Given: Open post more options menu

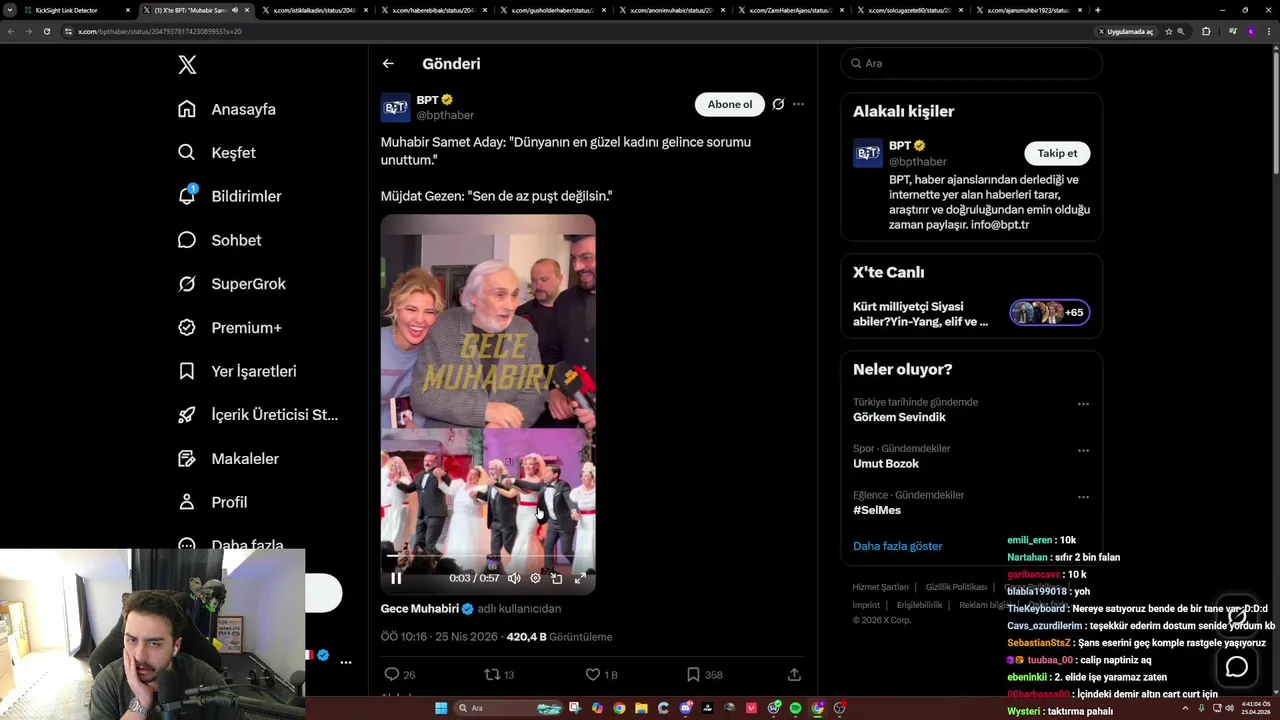Looking at the screenshot, I should pos(798,104).
